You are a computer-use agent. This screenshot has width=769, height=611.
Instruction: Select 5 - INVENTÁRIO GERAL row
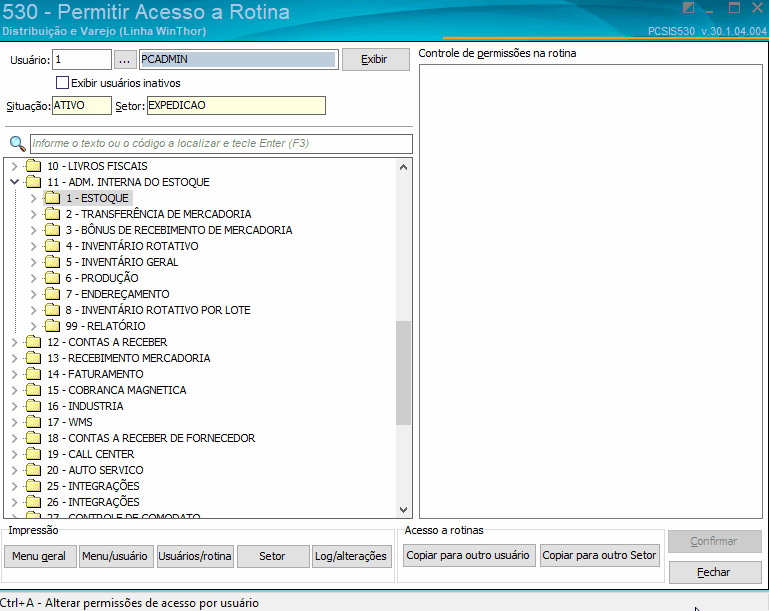click(x=122, y=262)
